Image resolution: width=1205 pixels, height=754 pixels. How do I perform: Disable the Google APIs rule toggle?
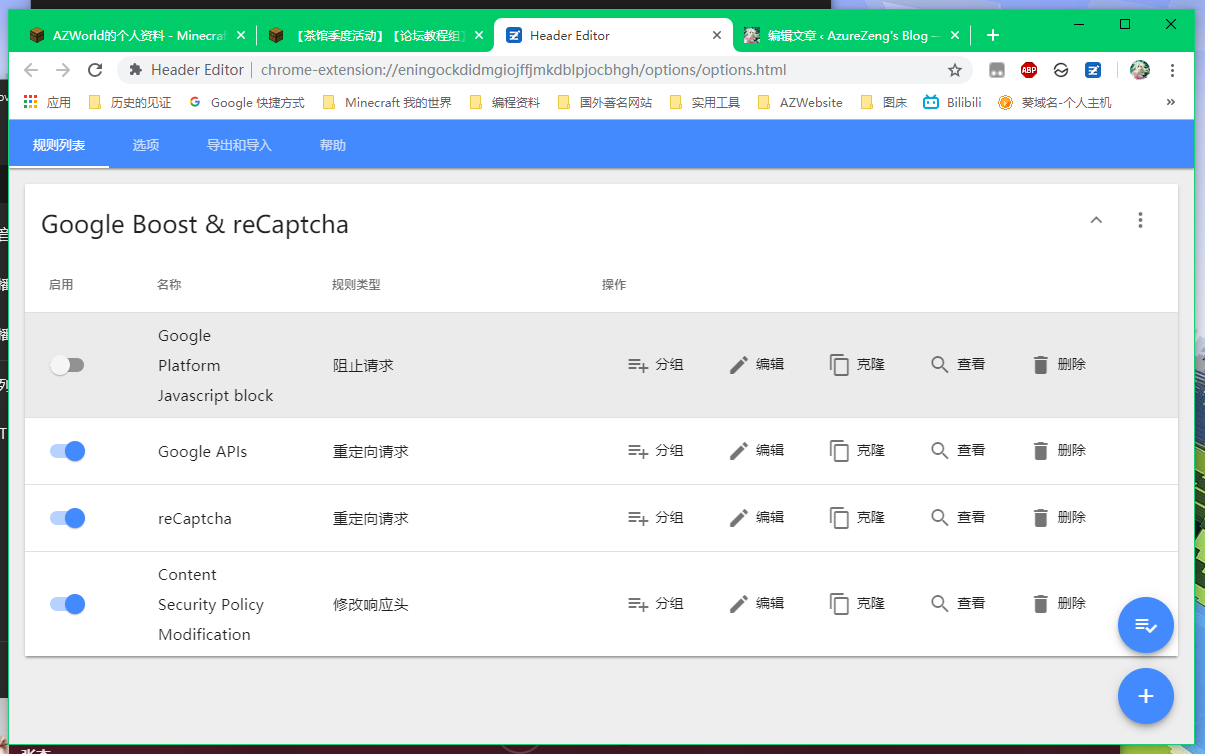[67, 451]
